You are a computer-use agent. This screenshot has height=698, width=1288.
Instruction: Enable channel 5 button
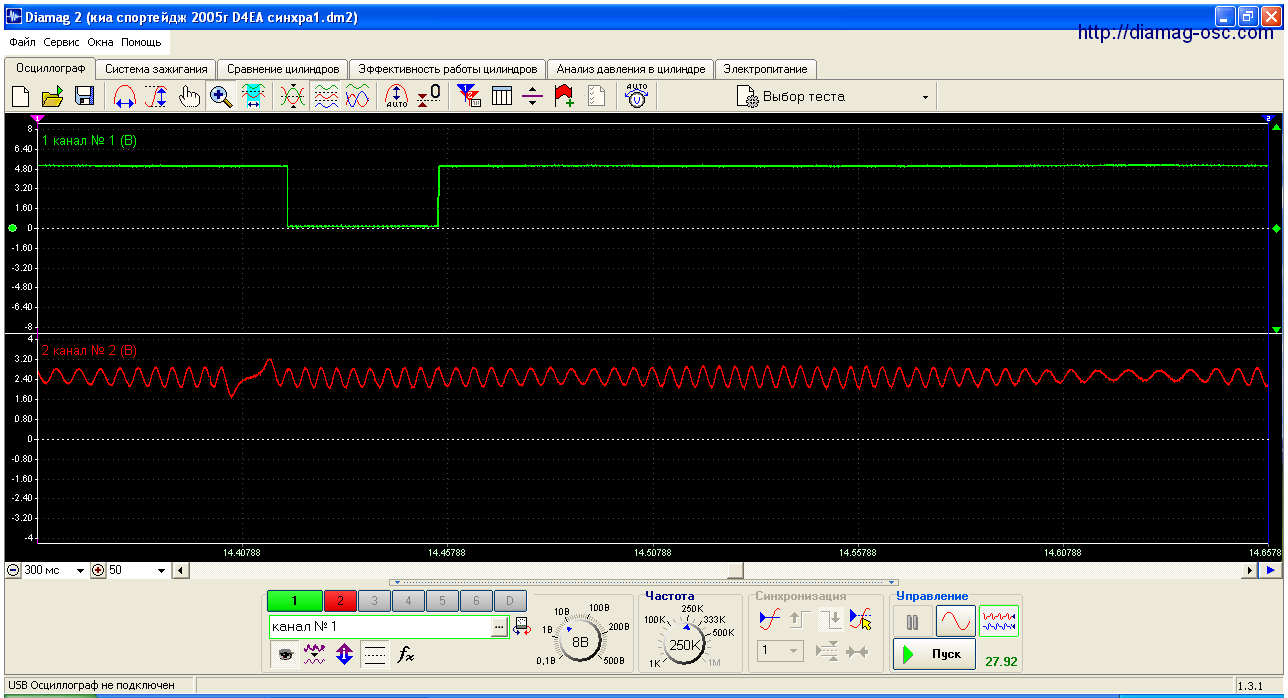point(442,601)
